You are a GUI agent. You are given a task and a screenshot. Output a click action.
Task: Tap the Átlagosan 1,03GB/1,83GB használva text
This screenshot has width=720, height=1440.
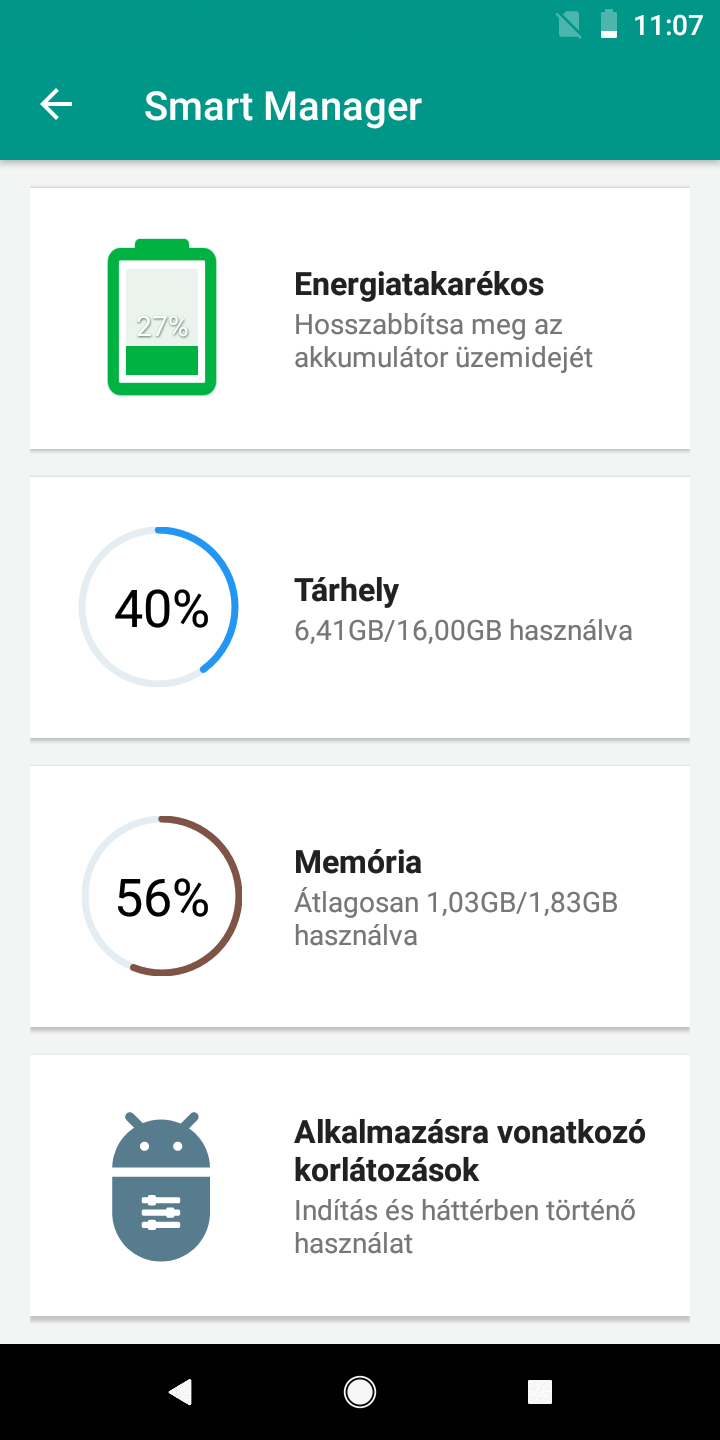coord(456,919)
